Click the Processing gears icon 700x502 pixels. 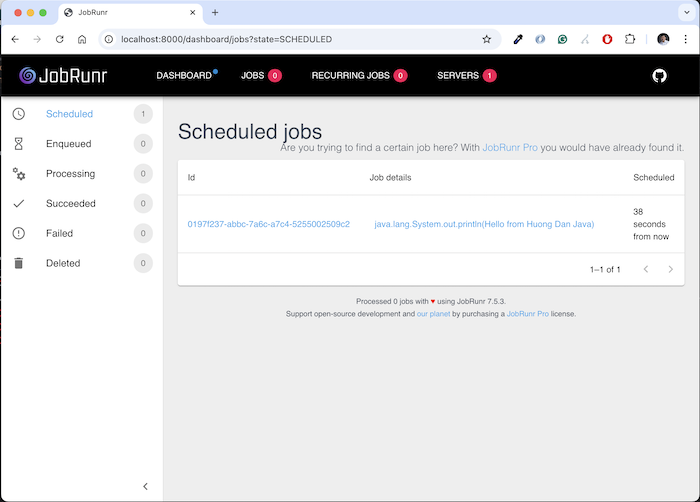point(19,174)
